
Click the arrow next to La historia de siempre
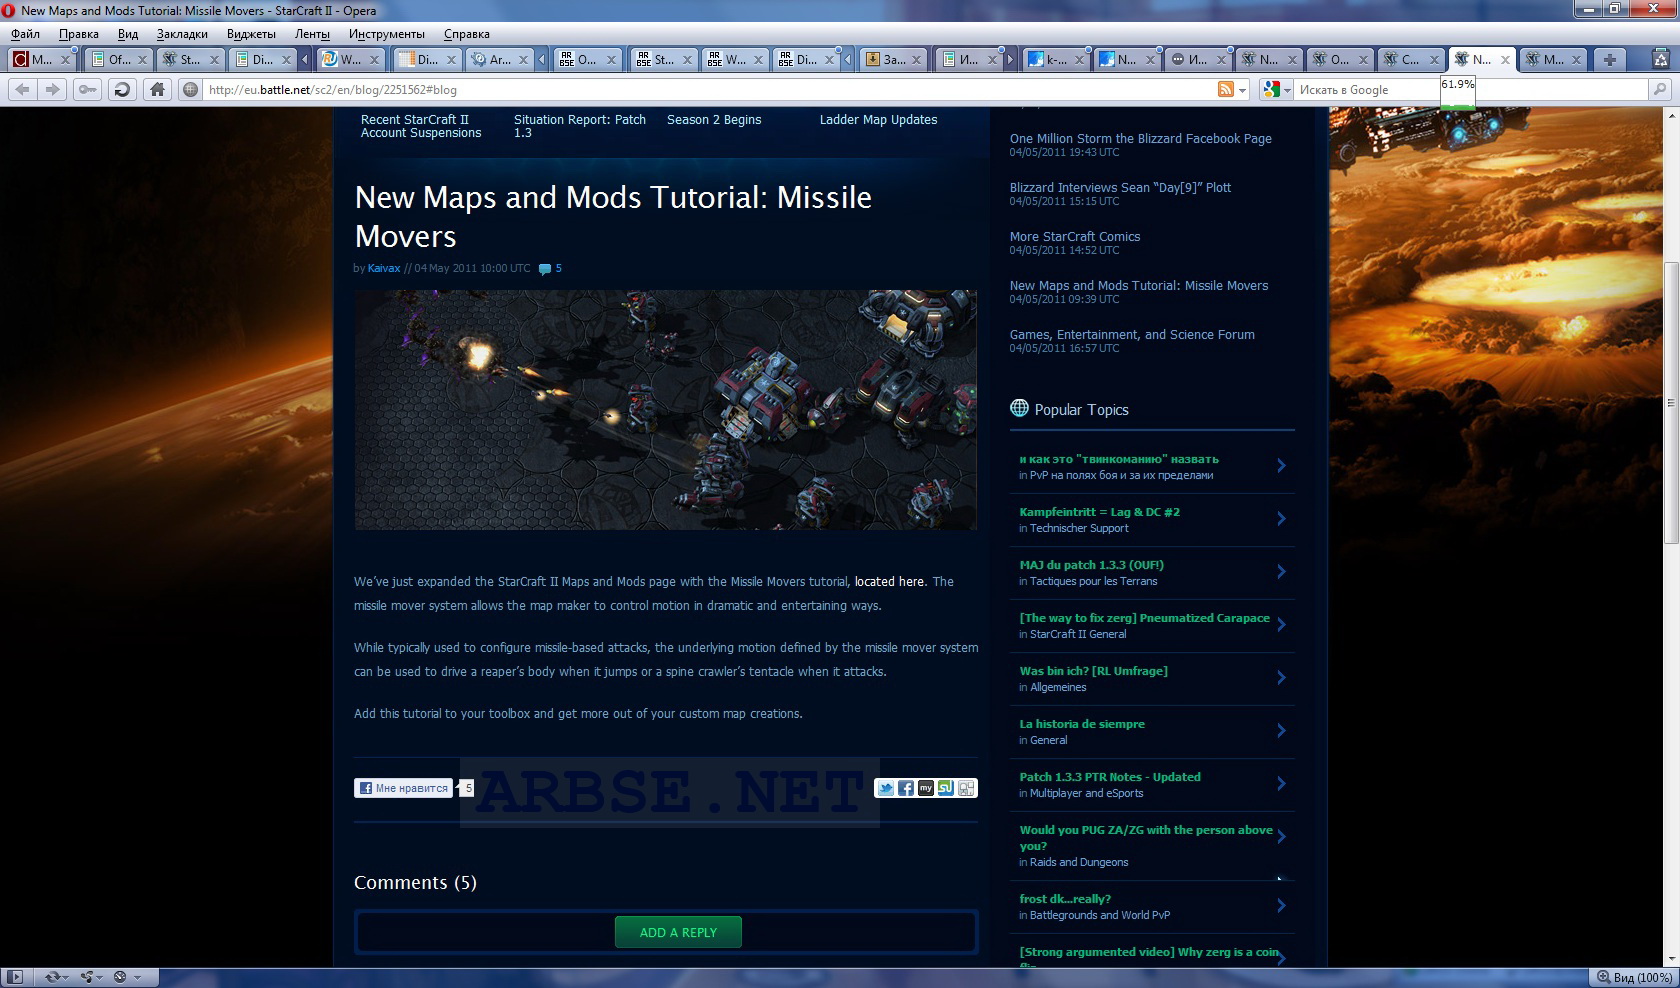click(x=1281, y=730)
